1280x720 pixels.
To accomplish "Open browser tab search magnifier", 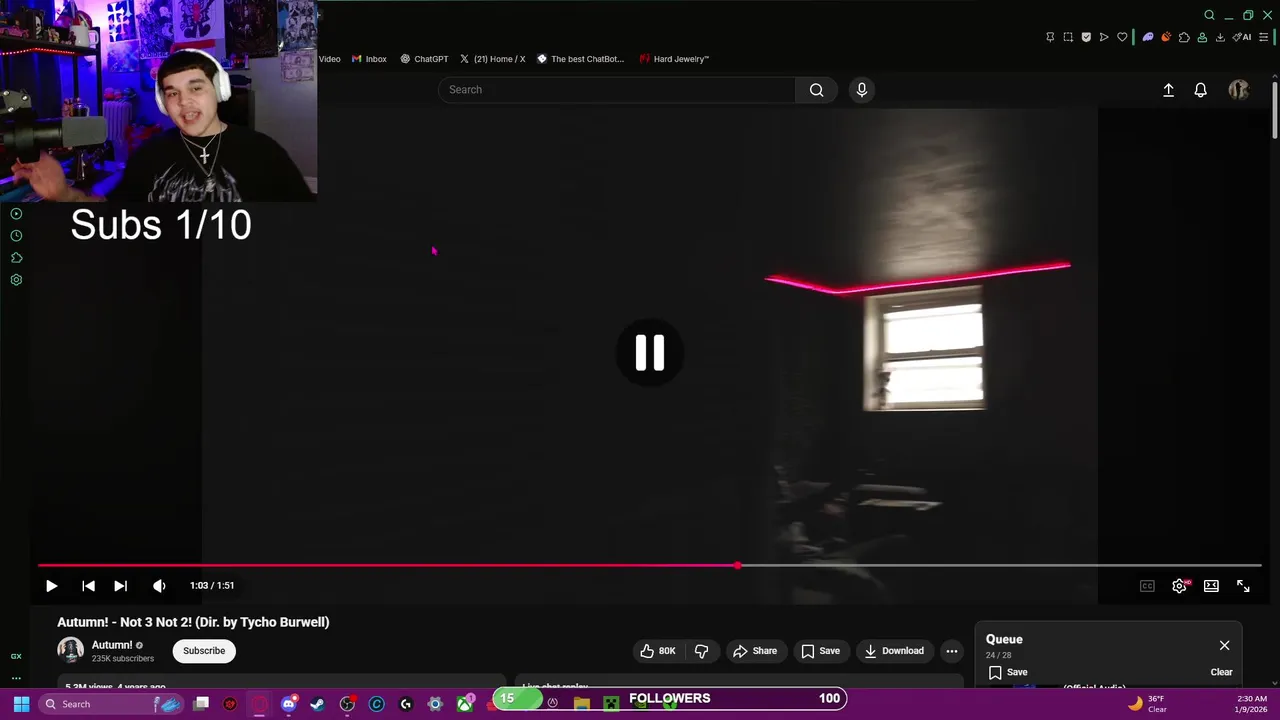I will tap(1209, 15).
